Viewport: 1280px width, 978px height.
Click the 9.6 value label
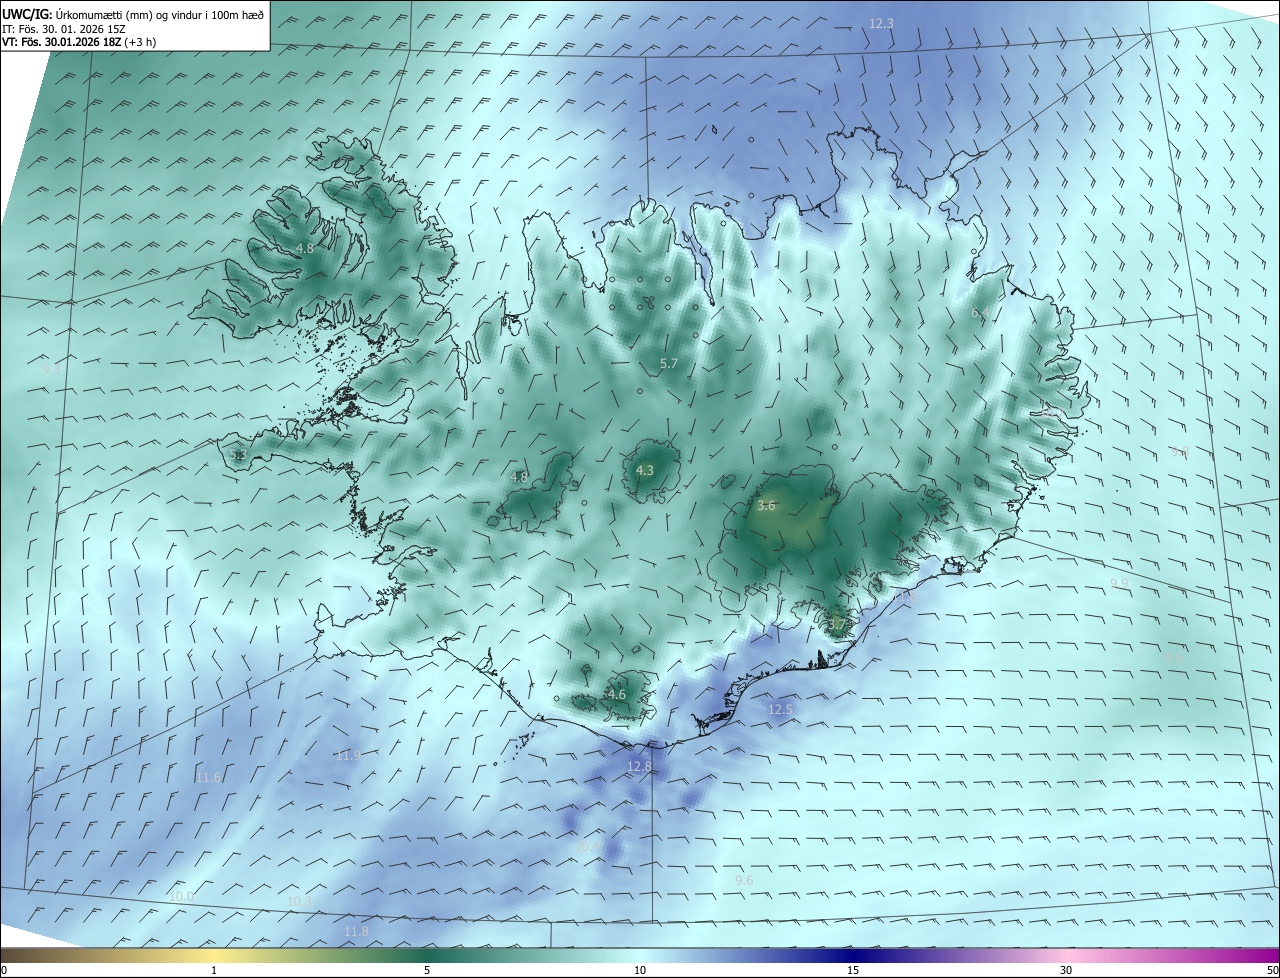(x=744, y=880)
